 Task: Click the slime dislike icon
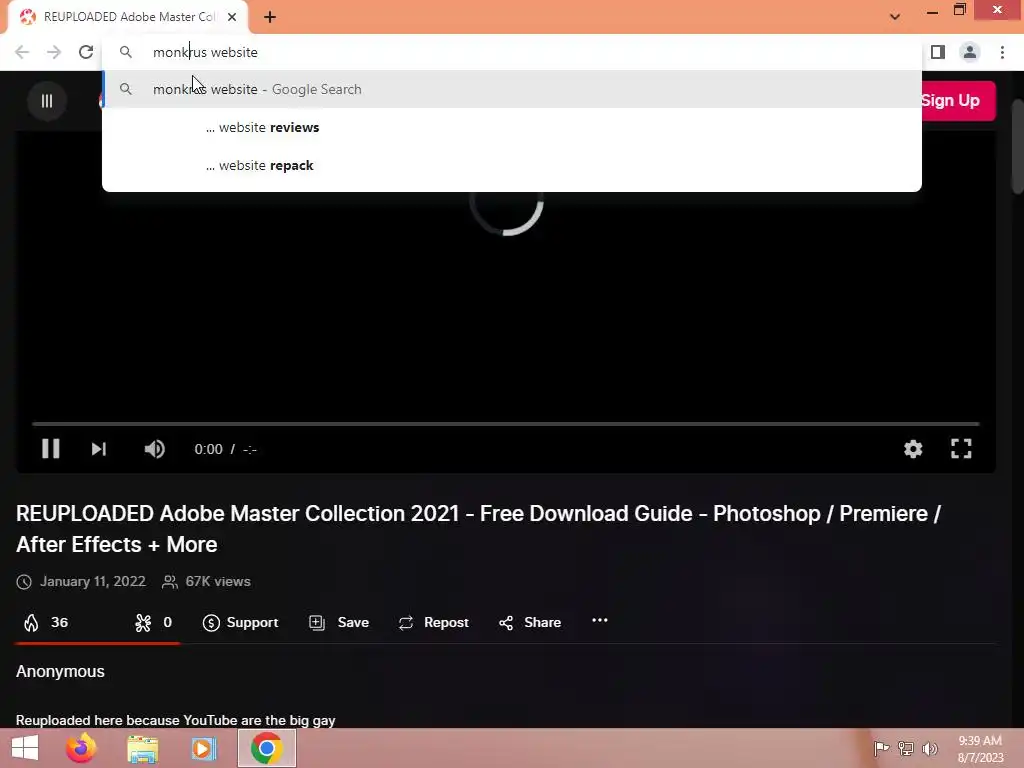coord(143,622)
